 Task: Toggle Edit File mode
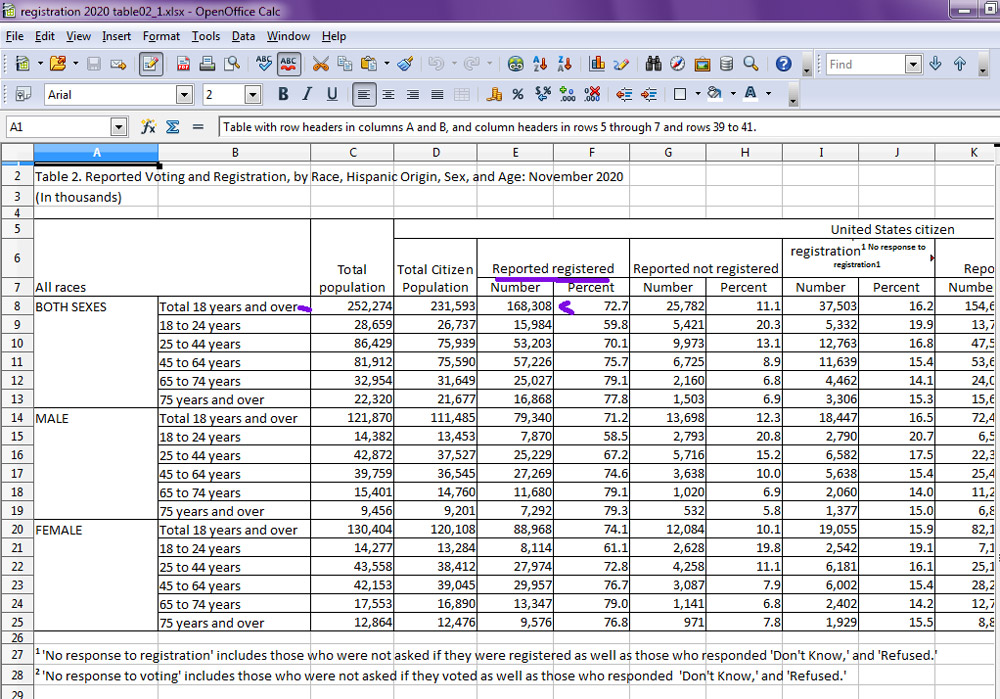tap(151, 64)
